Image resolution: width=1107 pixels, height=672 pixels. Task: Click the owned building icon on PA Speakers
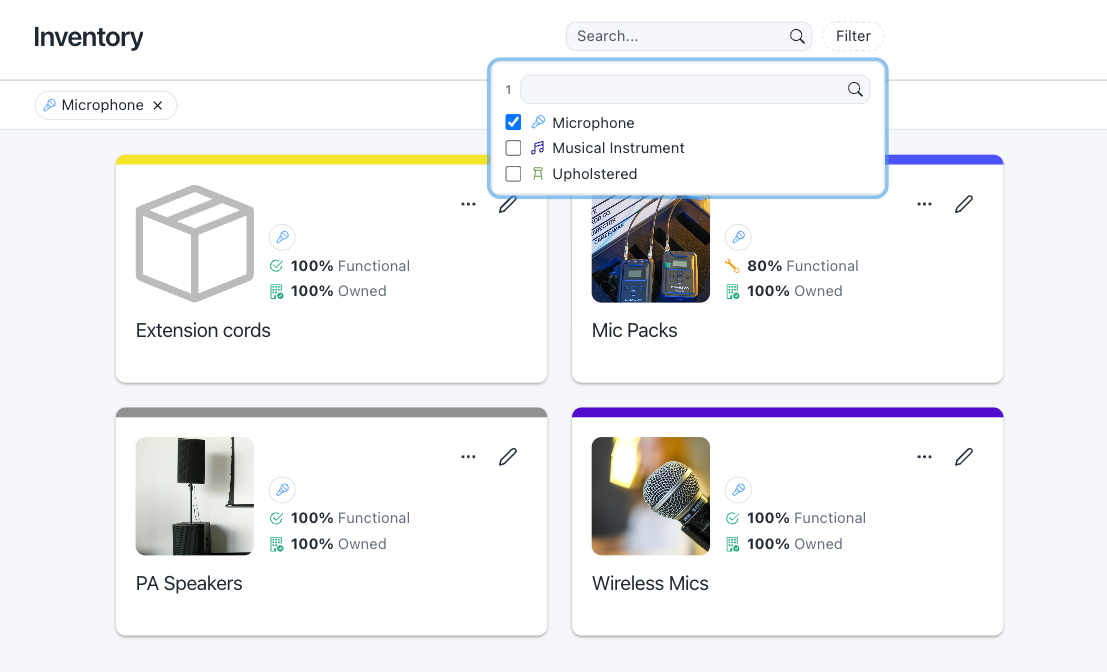(277, 544)
